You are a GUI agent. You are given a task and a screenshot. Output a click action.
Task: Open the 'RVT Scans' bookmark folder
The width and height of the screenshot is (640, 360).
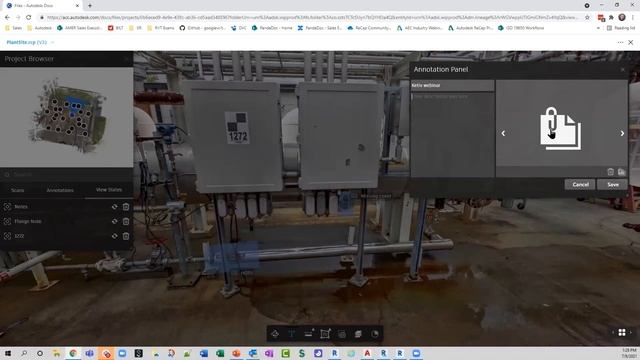tap(160, 28)
